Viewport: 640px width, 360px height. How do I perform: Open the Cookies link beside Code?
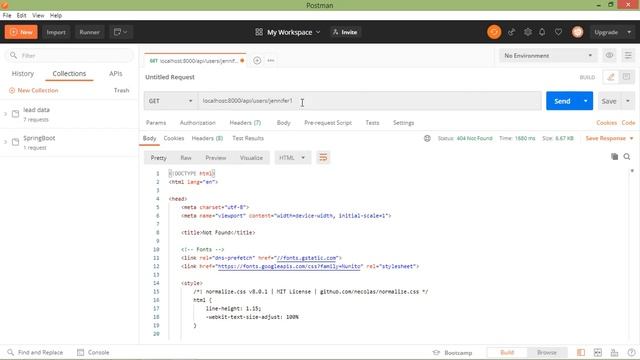tap(607, 123)
